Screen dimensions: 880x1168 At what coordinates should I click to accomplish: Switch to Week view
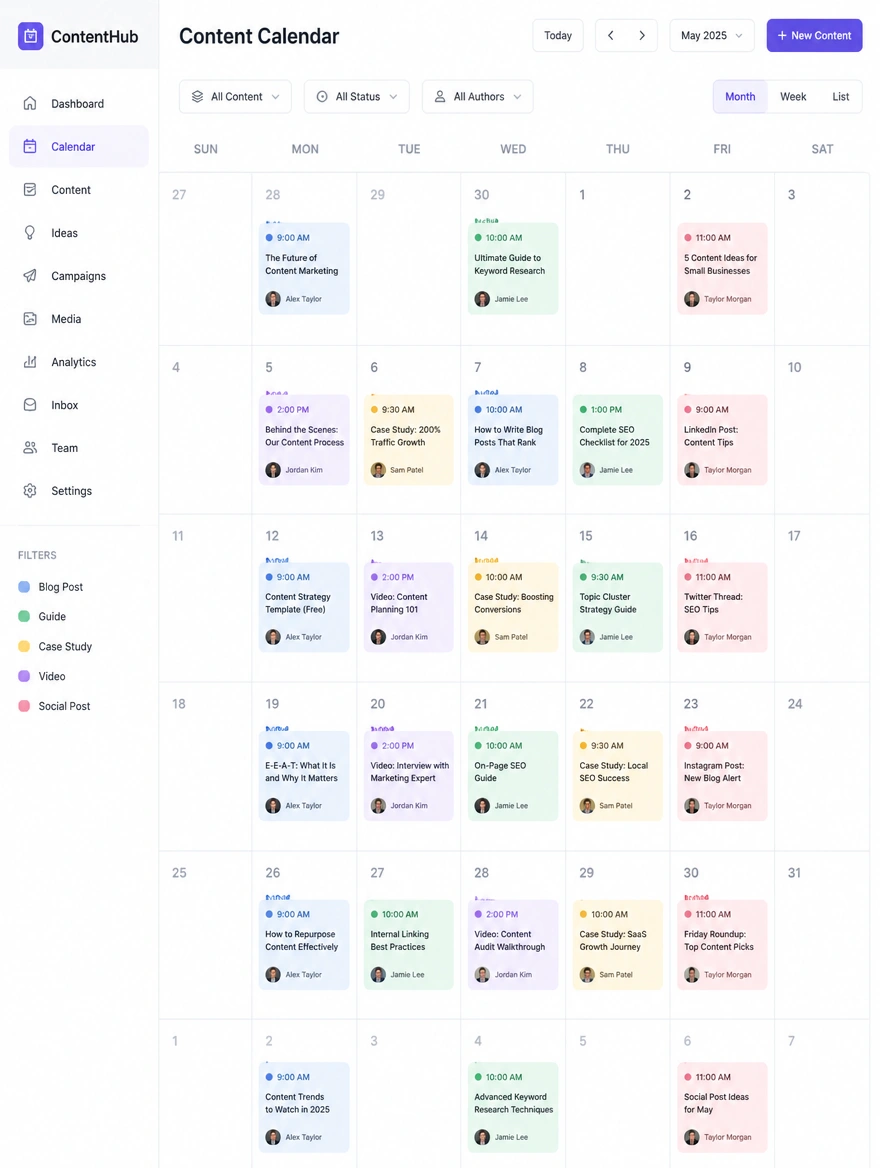tap(793, 97)
